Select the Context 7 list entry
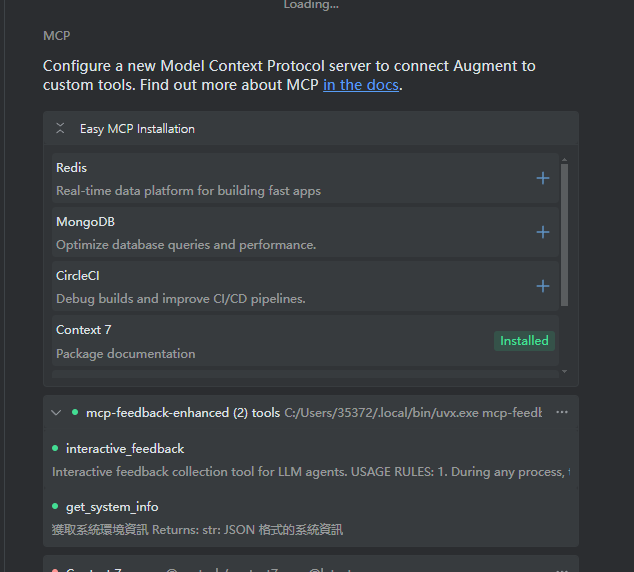This screenshot has width=634, height=572. (x=305, y=341)
